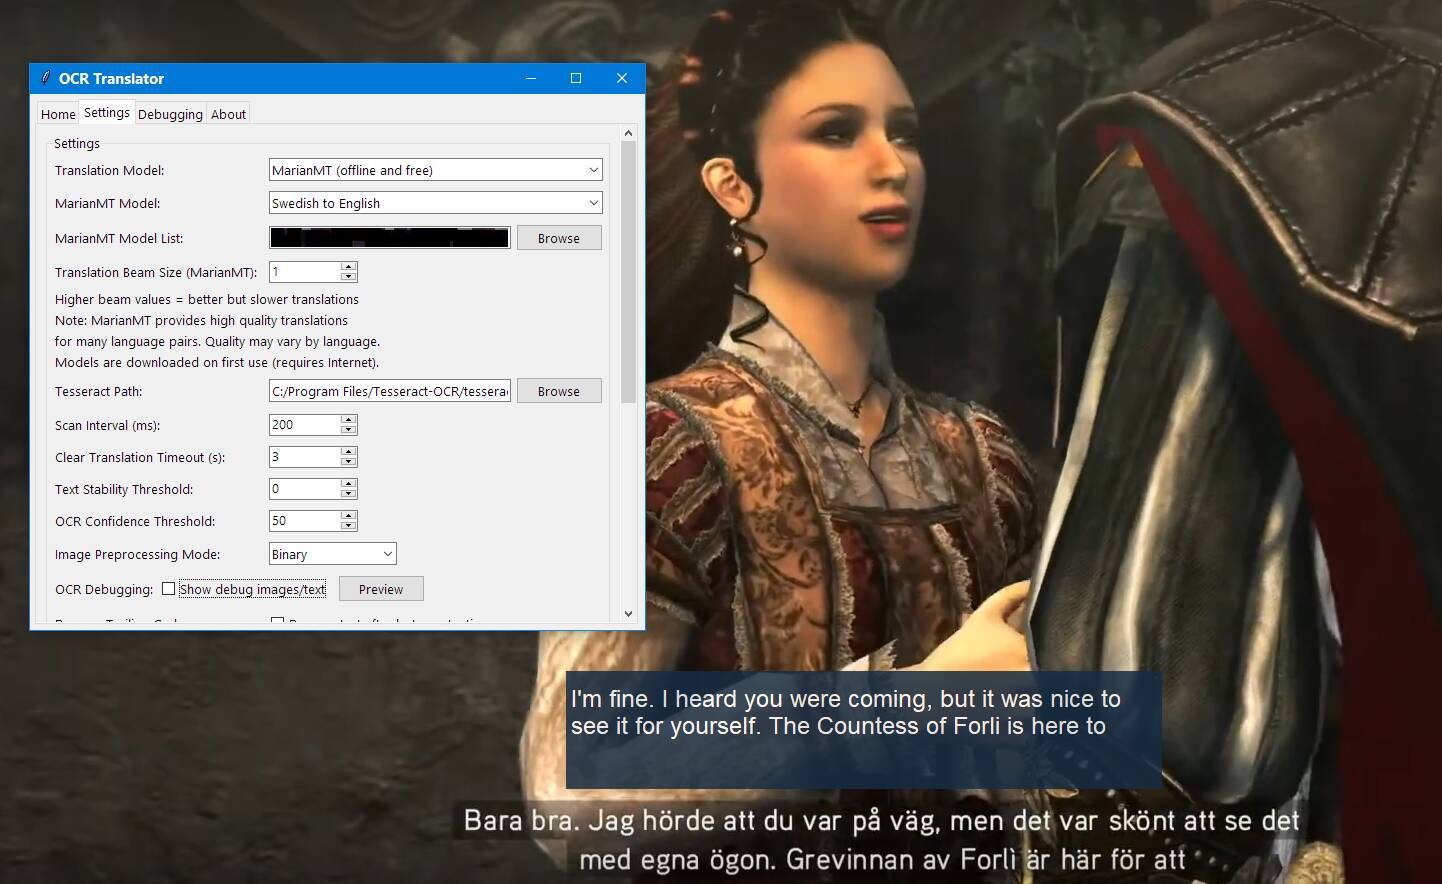This screenshot has height=884, width=1442.
Task: Go to the About tab
Action: pos(228,114)
